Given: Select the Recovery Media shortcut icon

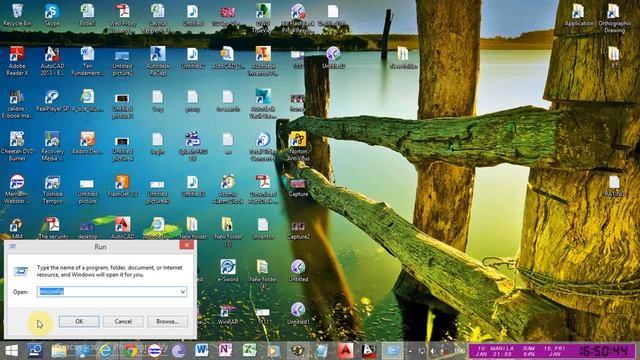Looking at the screenshot, I should [52, 146].
